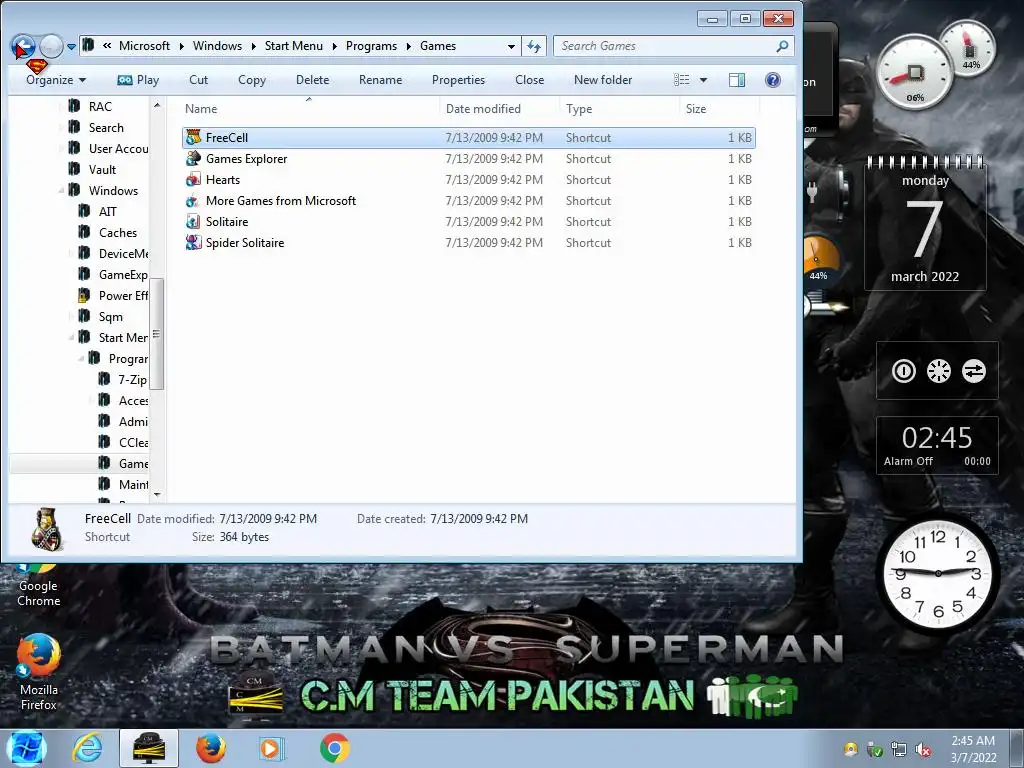This screenshot has height=768, width=1024.
Task: Click the Back navigation arrow button
Action: (23, 46)
